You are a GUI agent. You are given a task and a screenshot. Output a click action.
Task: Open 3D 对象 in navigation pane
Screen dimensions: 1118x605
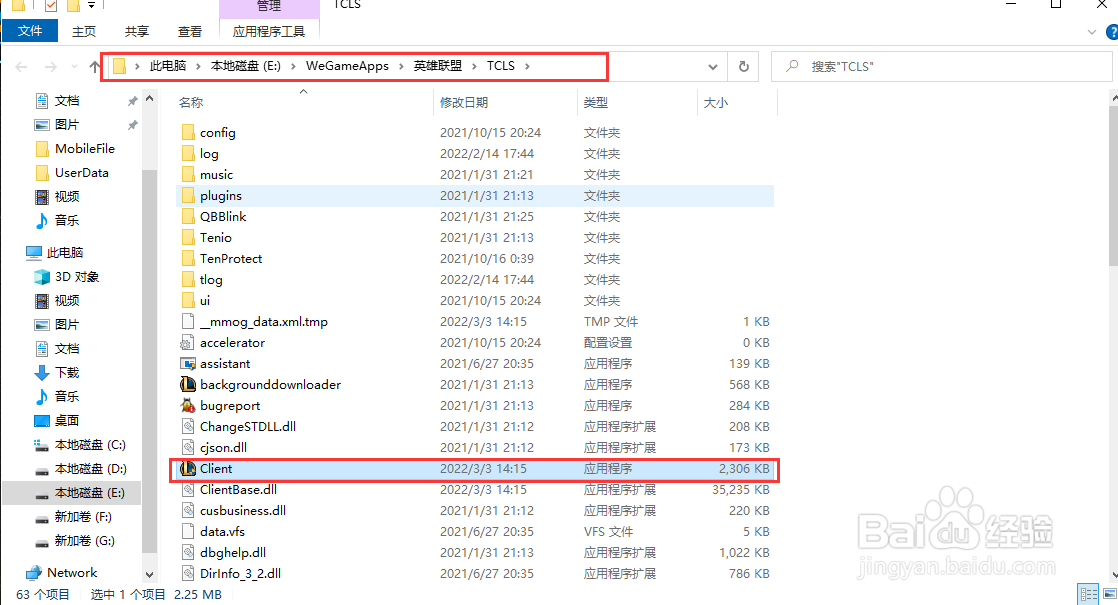[67, 276]
